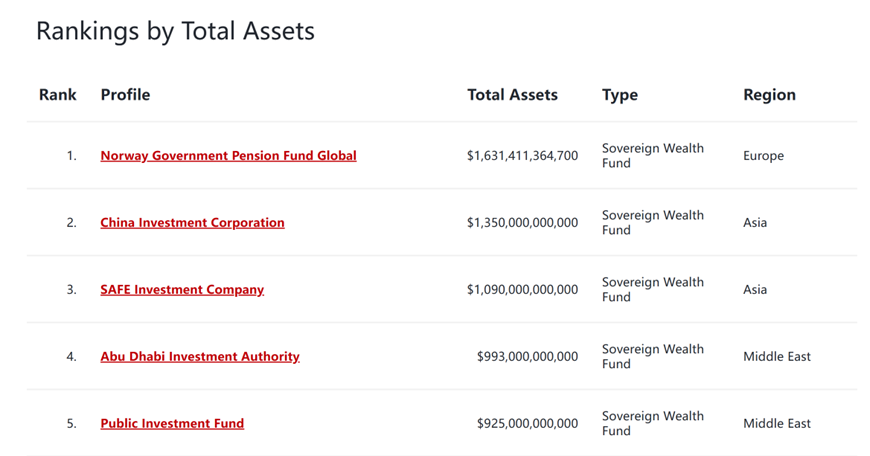Click Middle East region for Public Investment Fund

point(776,424)
